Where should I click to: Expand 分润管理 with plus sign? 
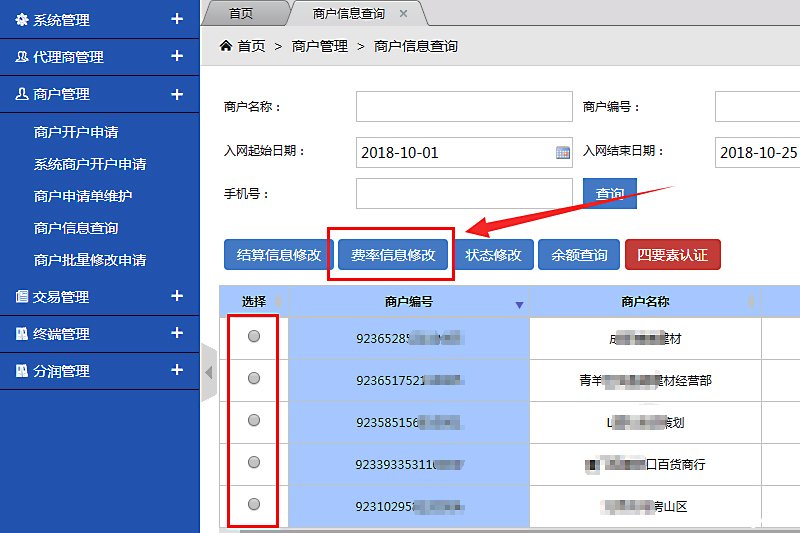coord(177,370)
